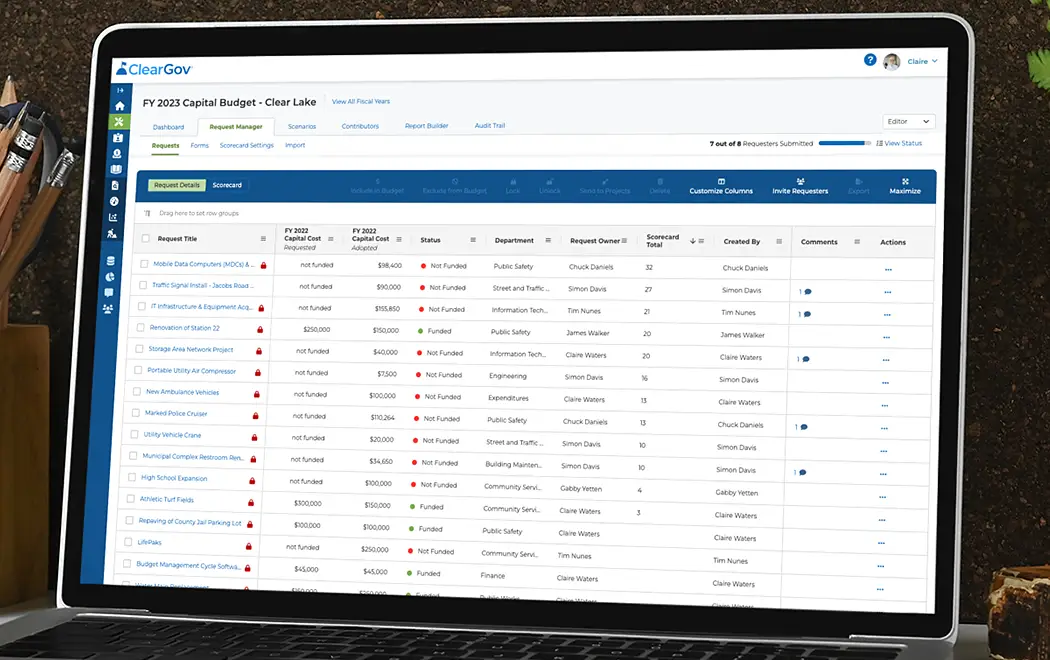The width and height of the screenshot is (1050, 660).
Task: Click View All Fiscal Years link
Action: pos(361,102)
